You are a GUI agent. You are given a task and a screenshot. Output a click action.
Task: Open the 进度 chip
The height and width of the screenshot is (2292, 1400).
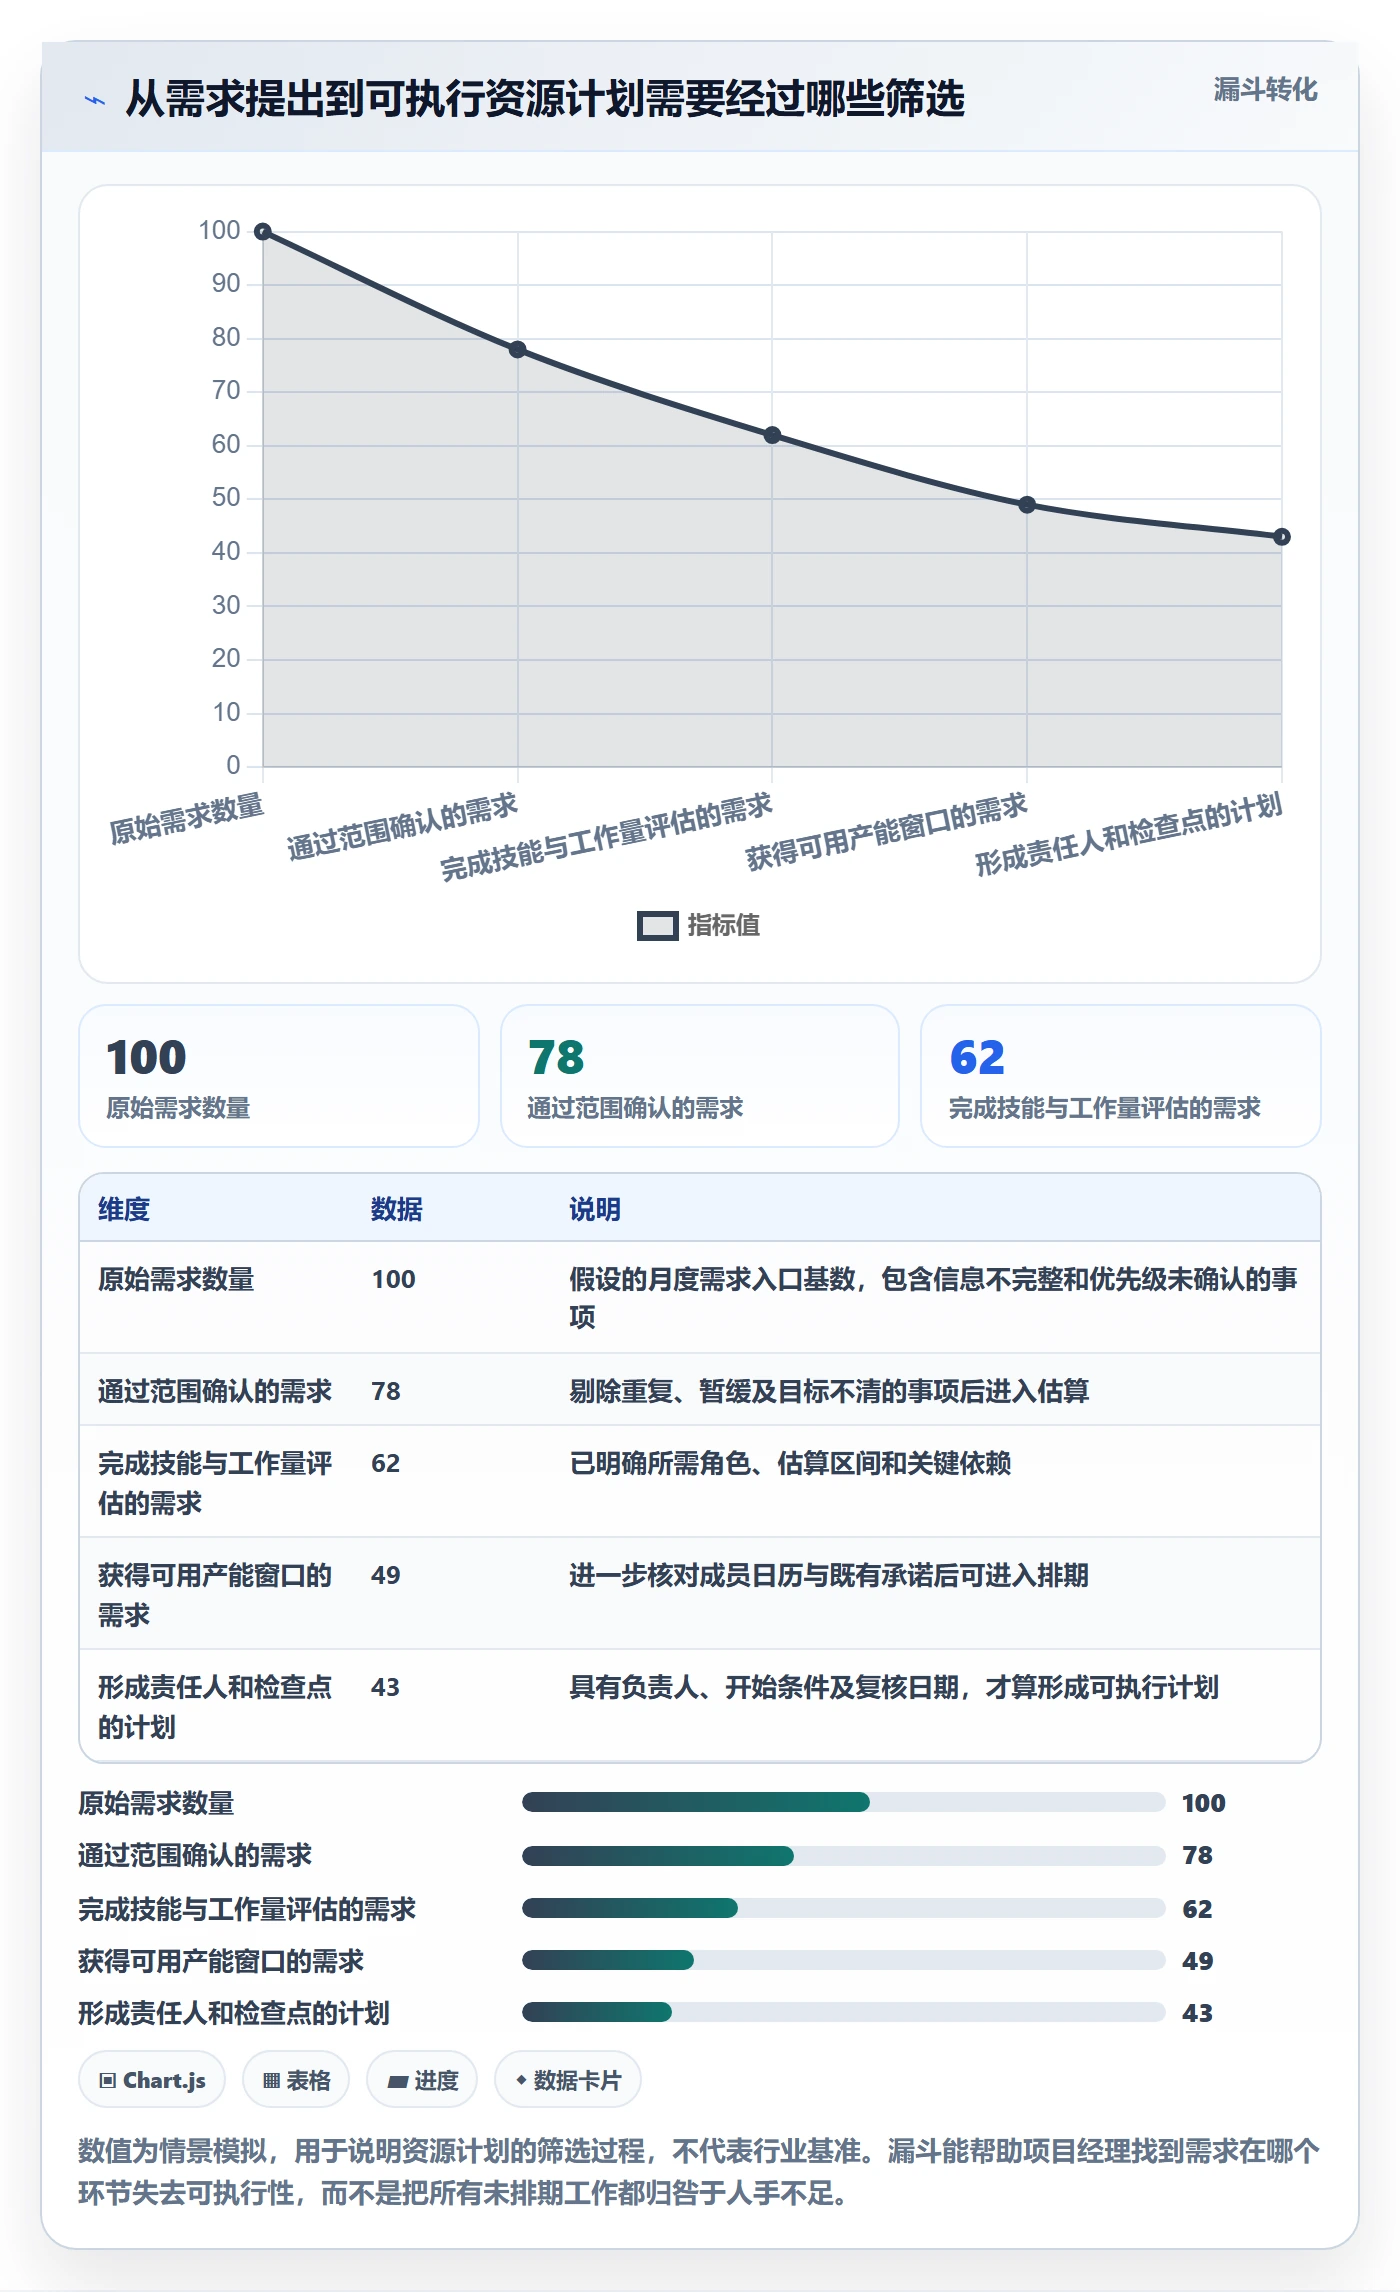422,2080
